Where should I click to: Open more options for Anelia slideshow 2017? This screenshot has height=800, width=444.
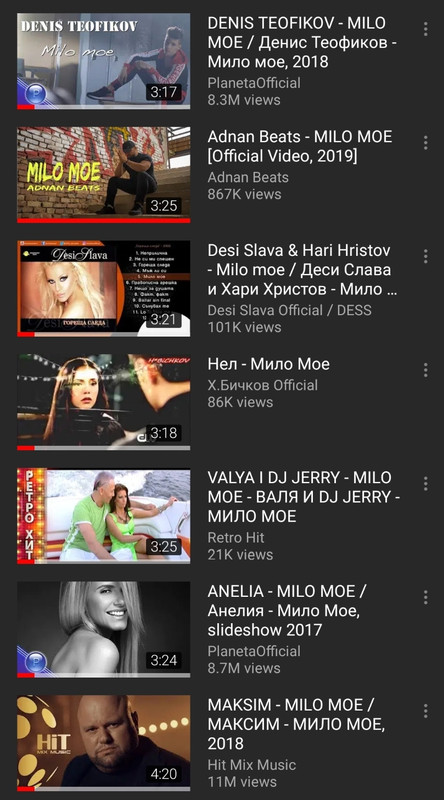coord(425,597)
